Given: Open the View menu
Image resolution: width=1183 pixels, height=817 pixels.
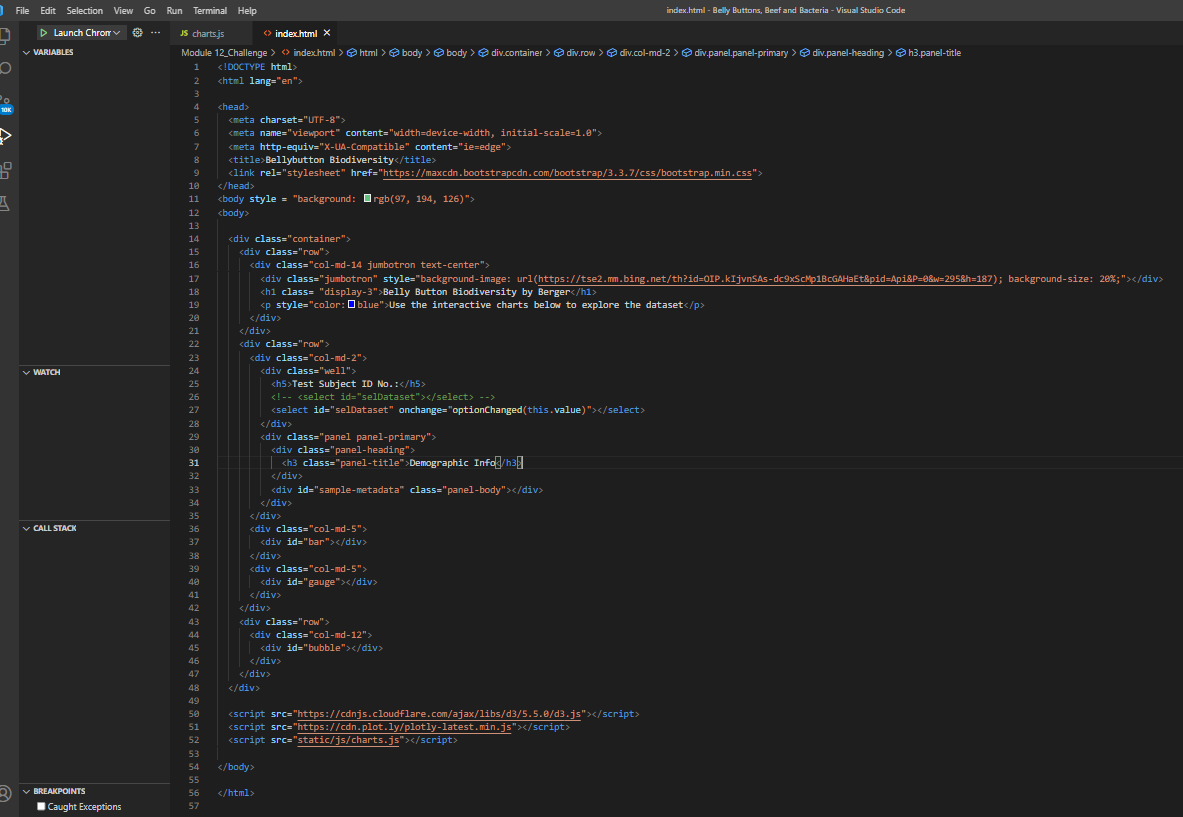Looking at the screenshot, I should [x=123, y=11].
